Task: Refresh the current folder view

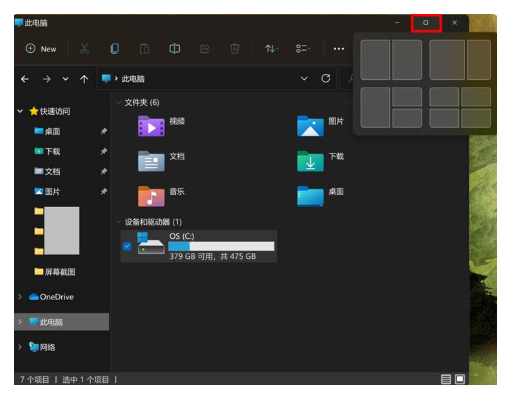Action: point(325,78)
